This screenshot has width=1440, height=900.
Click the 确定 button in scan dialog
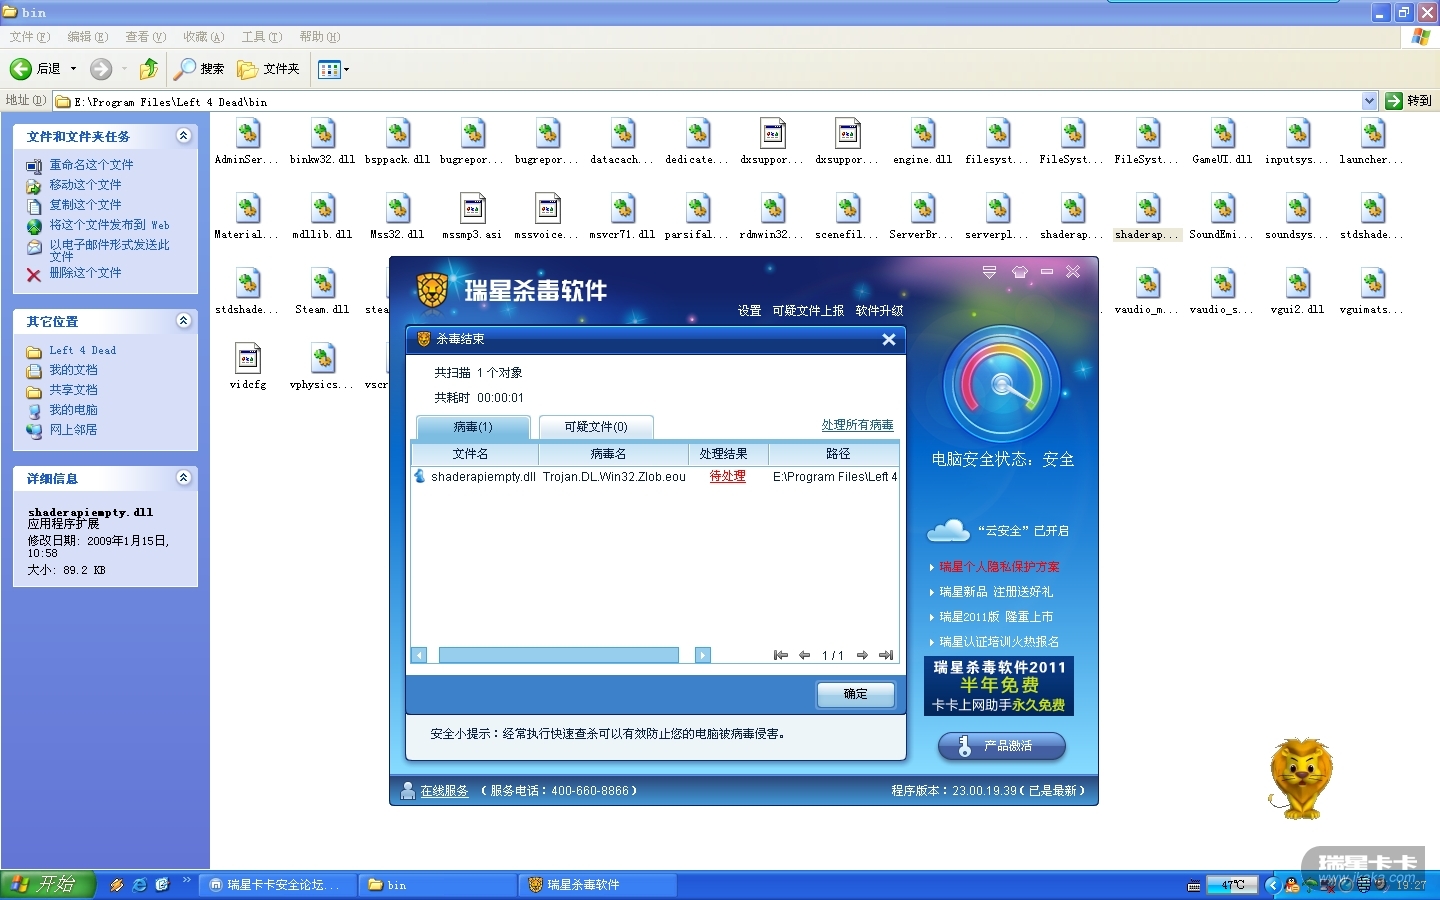pyautogui.click(x=855, y=694)
